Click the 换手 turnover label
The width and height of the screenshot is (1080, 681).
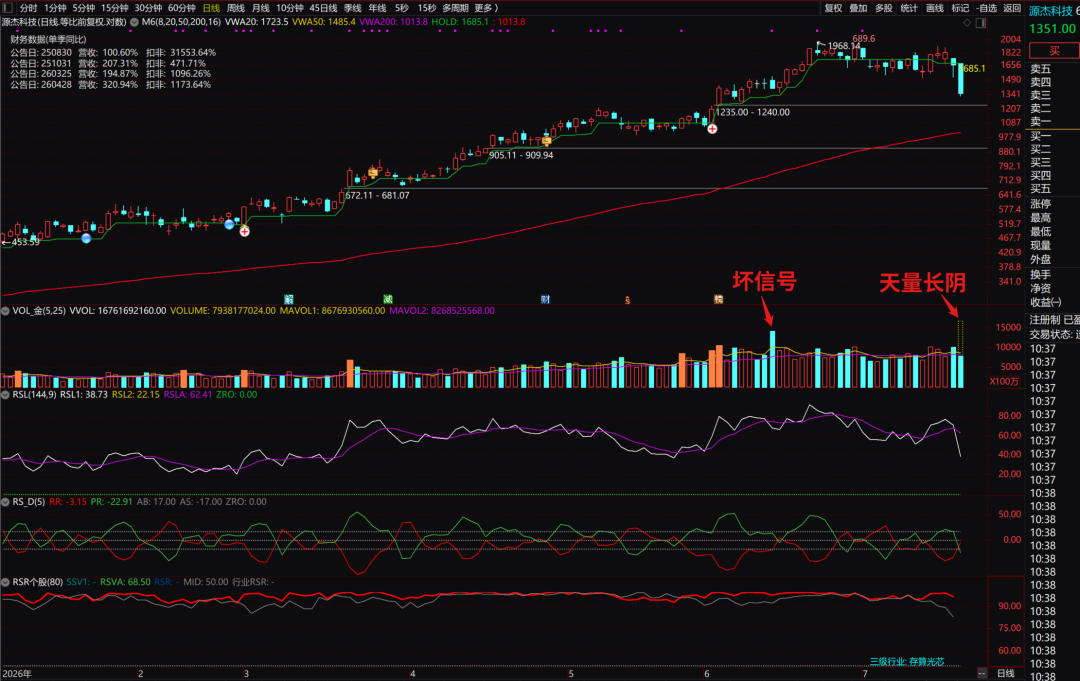point(1041,275)
